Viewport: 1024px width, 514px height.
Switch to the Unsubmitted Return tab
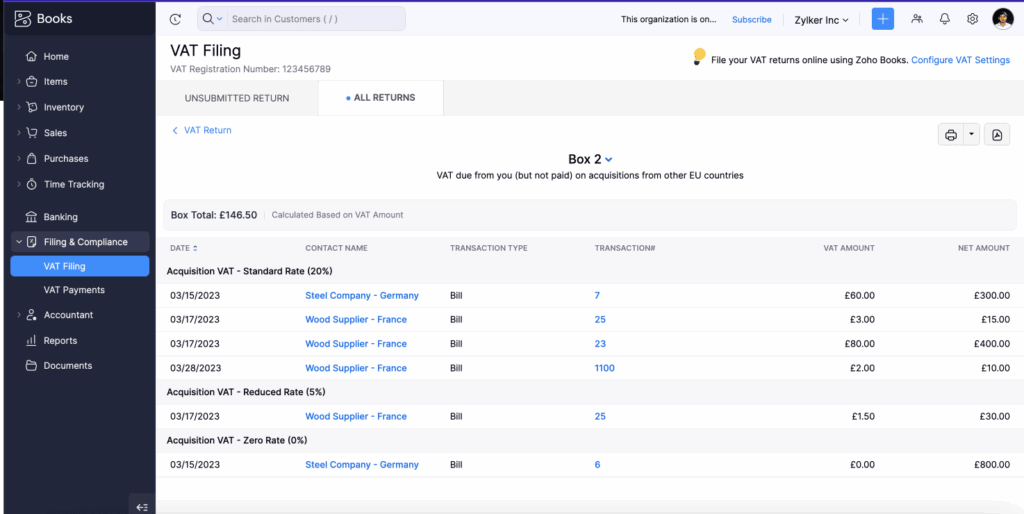point(237,98)
